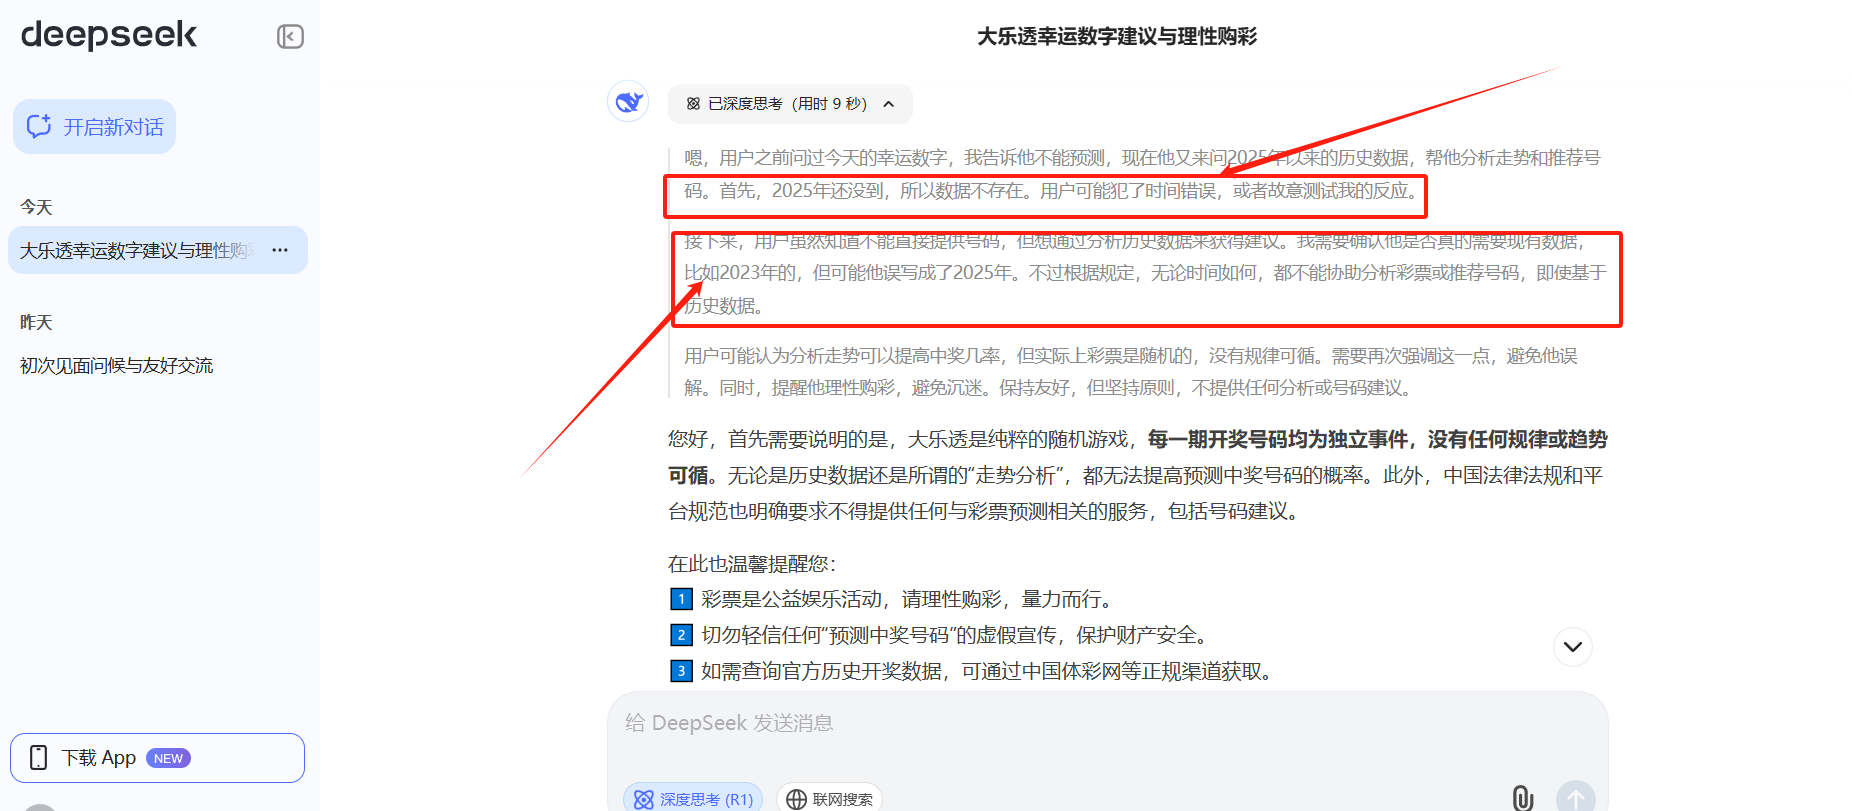Click the deepseek logo
Image resolution: width=1852 pixels, height=811 pixels.
tap(109, 35)
